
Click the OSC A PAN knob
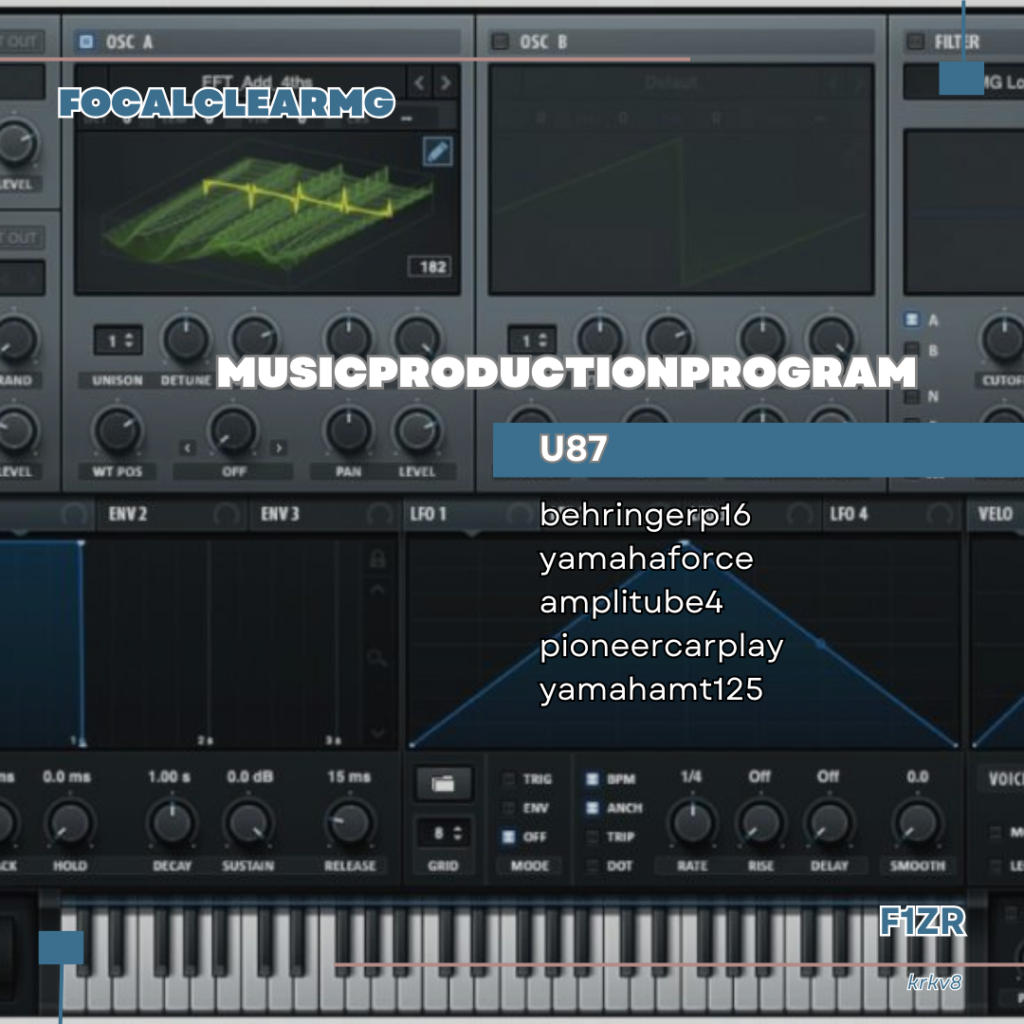(349, 431)
